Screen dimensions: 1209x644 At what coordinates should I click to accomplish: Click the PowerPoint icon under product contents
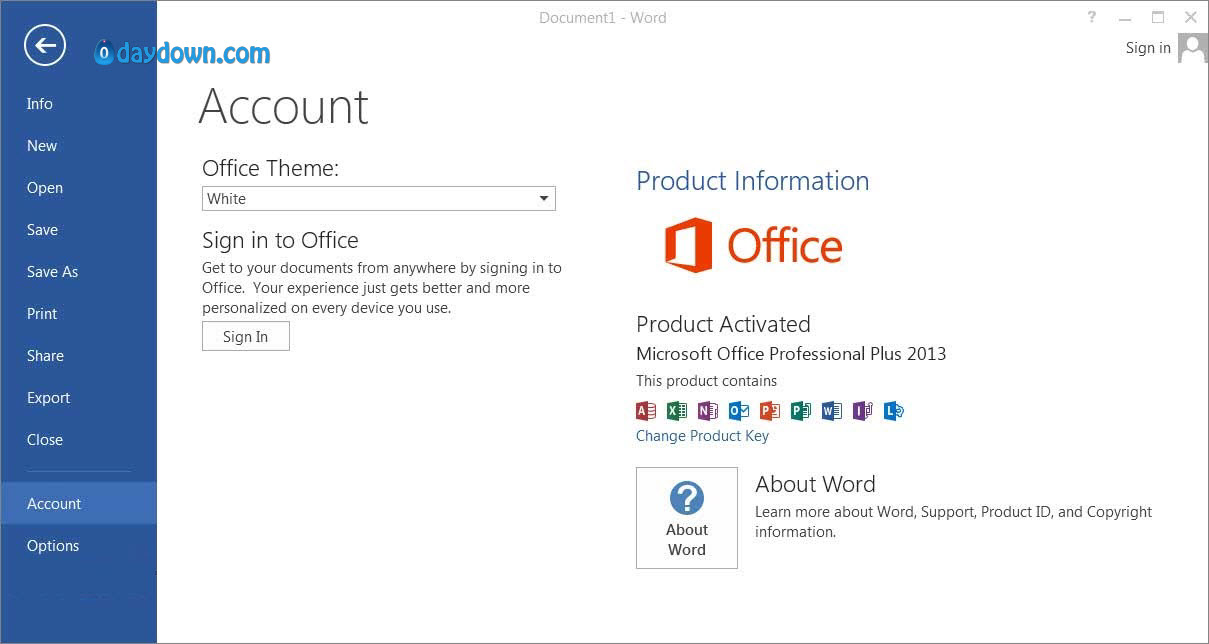click(770, 410)
